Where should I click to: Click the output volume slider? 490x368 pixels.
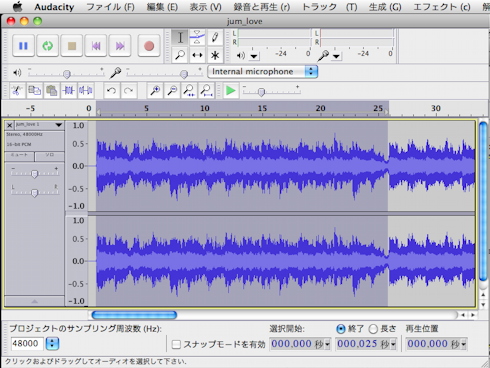pos(66,73)
